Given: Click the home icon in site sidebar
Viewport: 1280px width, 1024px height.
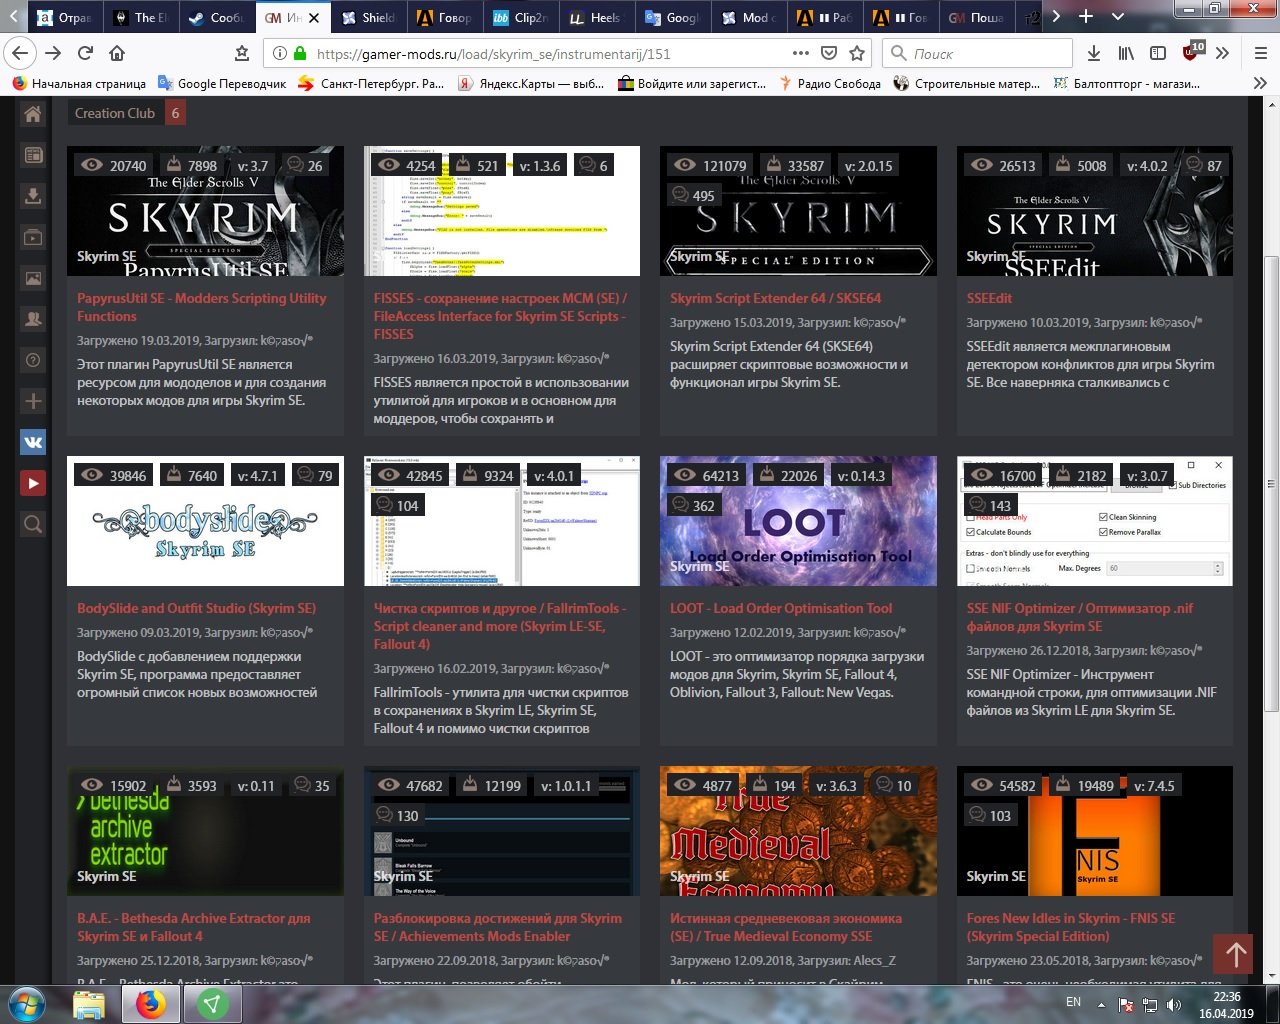Looking at the screenshot, I should pyautogui.click(x=33, y=114).
